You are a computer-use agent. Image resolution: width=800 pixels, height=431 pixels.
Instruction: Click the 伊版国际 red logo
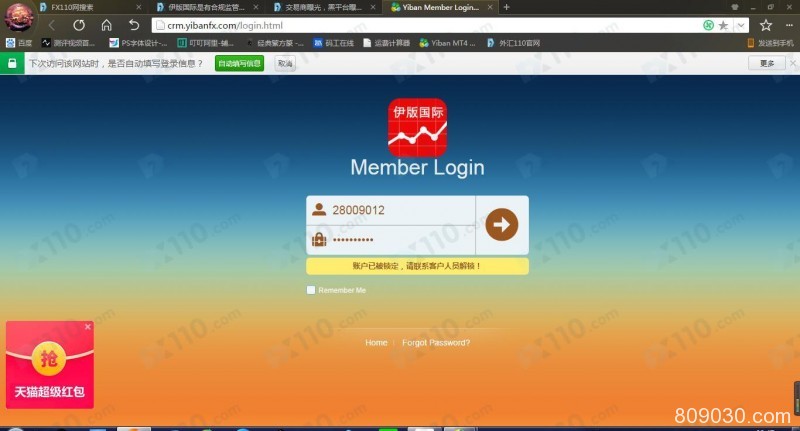point(417,128)
